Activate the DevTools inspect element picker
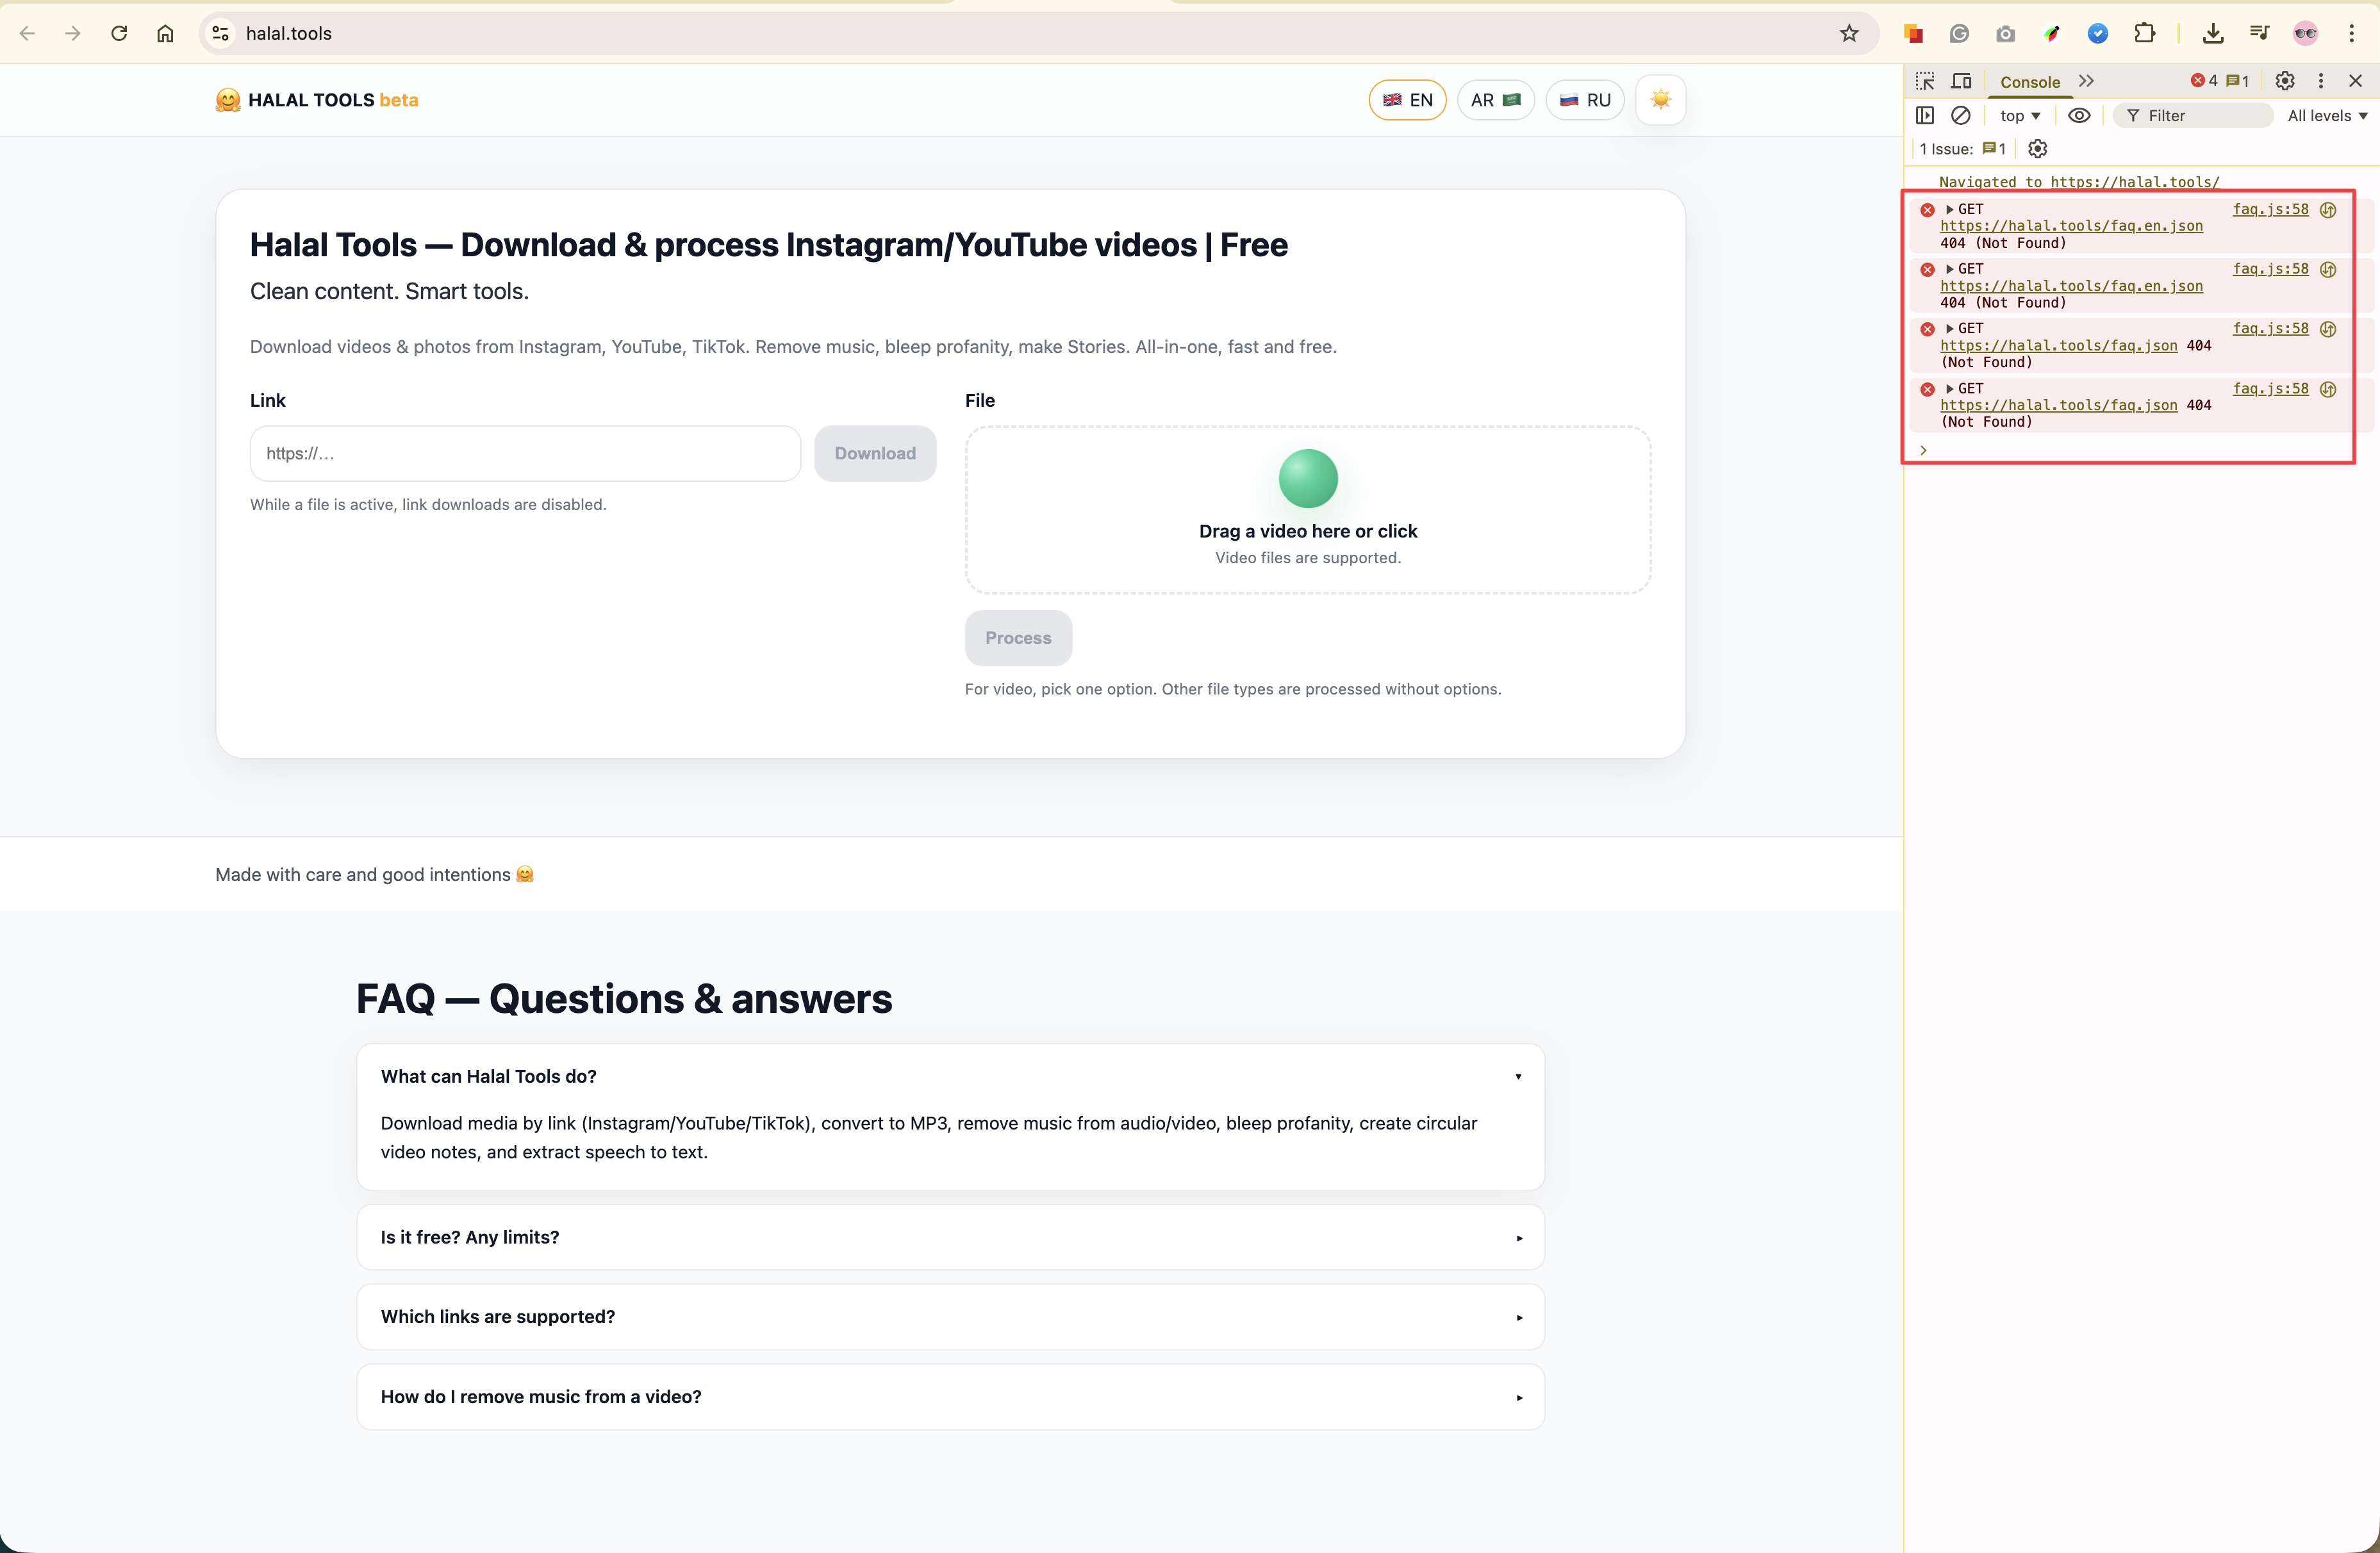This screenshot has width=2380, height=1553. [1925, 81]
